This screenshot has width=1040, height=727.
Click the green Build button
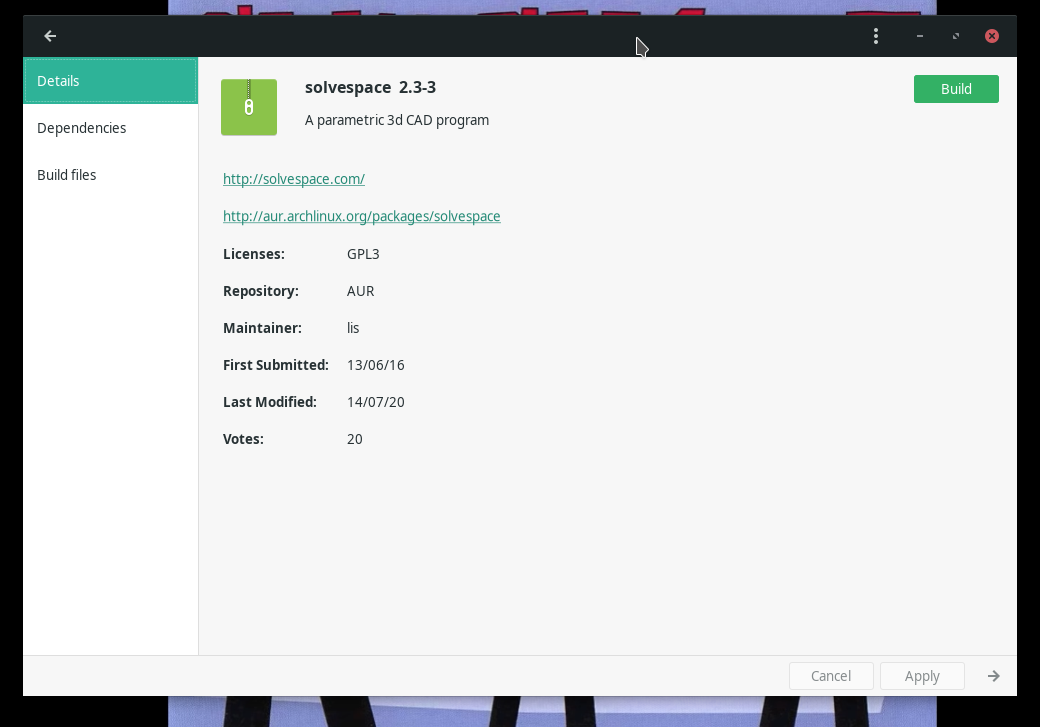click(956, 89)
